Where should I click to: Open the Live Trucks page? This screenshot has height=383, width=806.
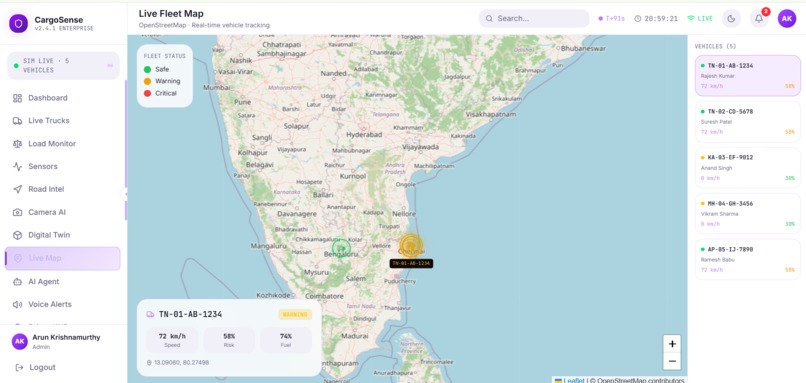pos(62,121)
